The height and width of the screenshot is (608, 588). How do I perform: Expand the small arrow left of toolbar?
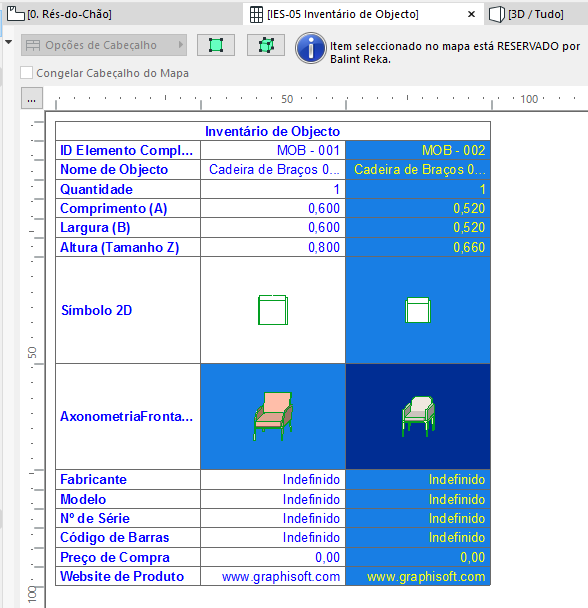[9, 42]
